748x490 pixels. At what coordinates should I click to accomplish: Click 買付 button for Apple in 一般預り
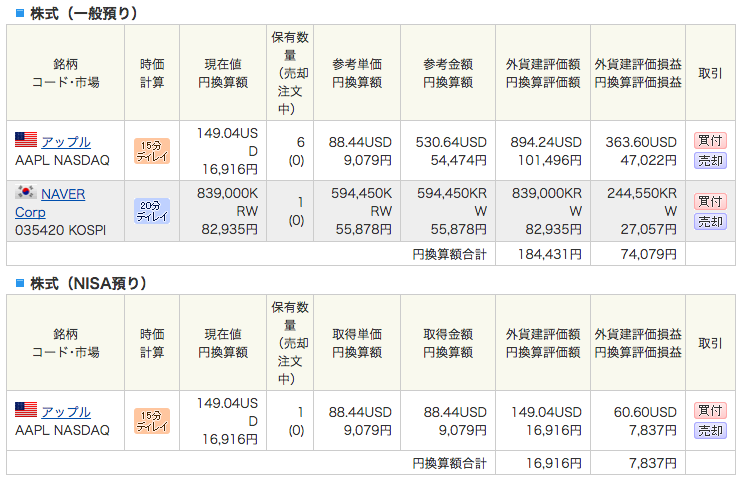[710, 141]
